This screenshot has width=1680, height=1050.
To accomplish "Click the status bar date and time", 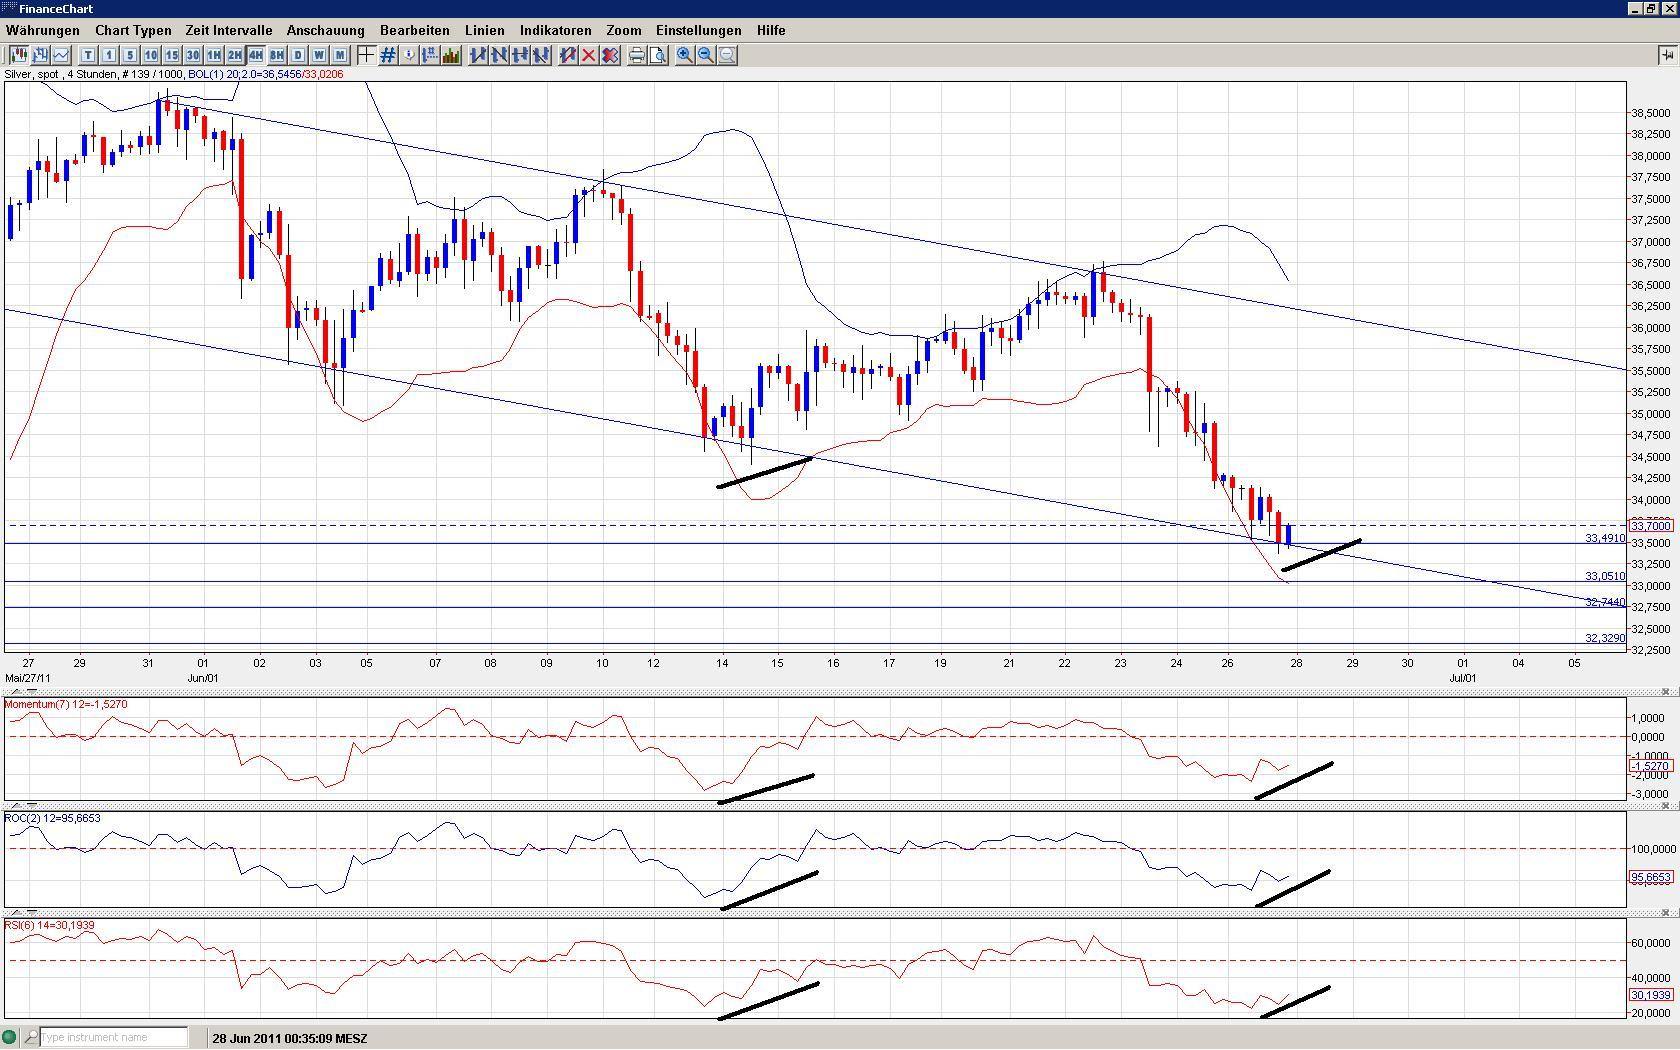I will click(290, 1038).
